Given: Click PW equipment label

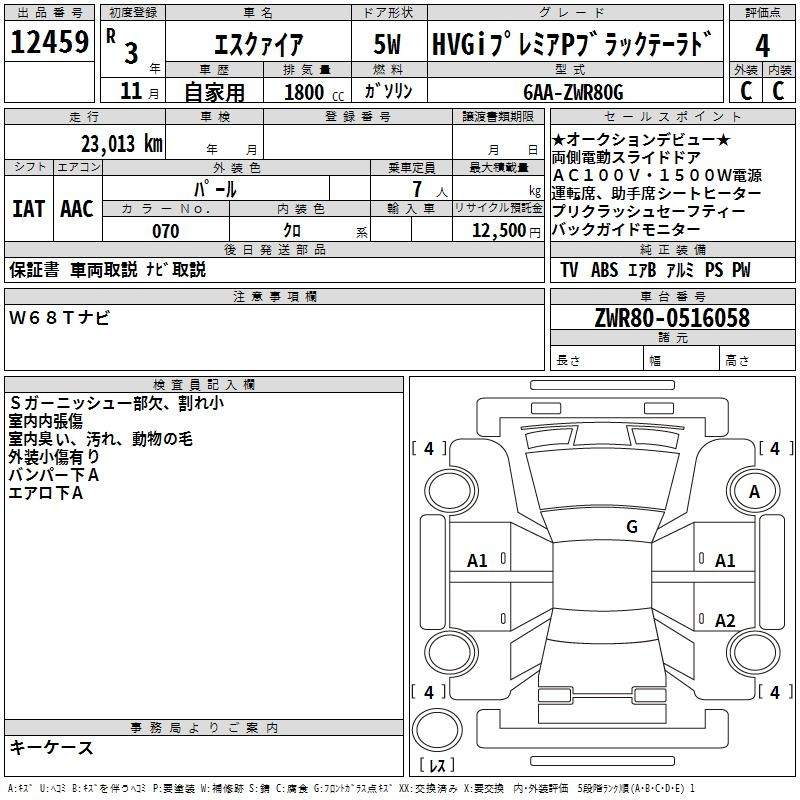Looking at the screenshot, I should tap(741, 269).
